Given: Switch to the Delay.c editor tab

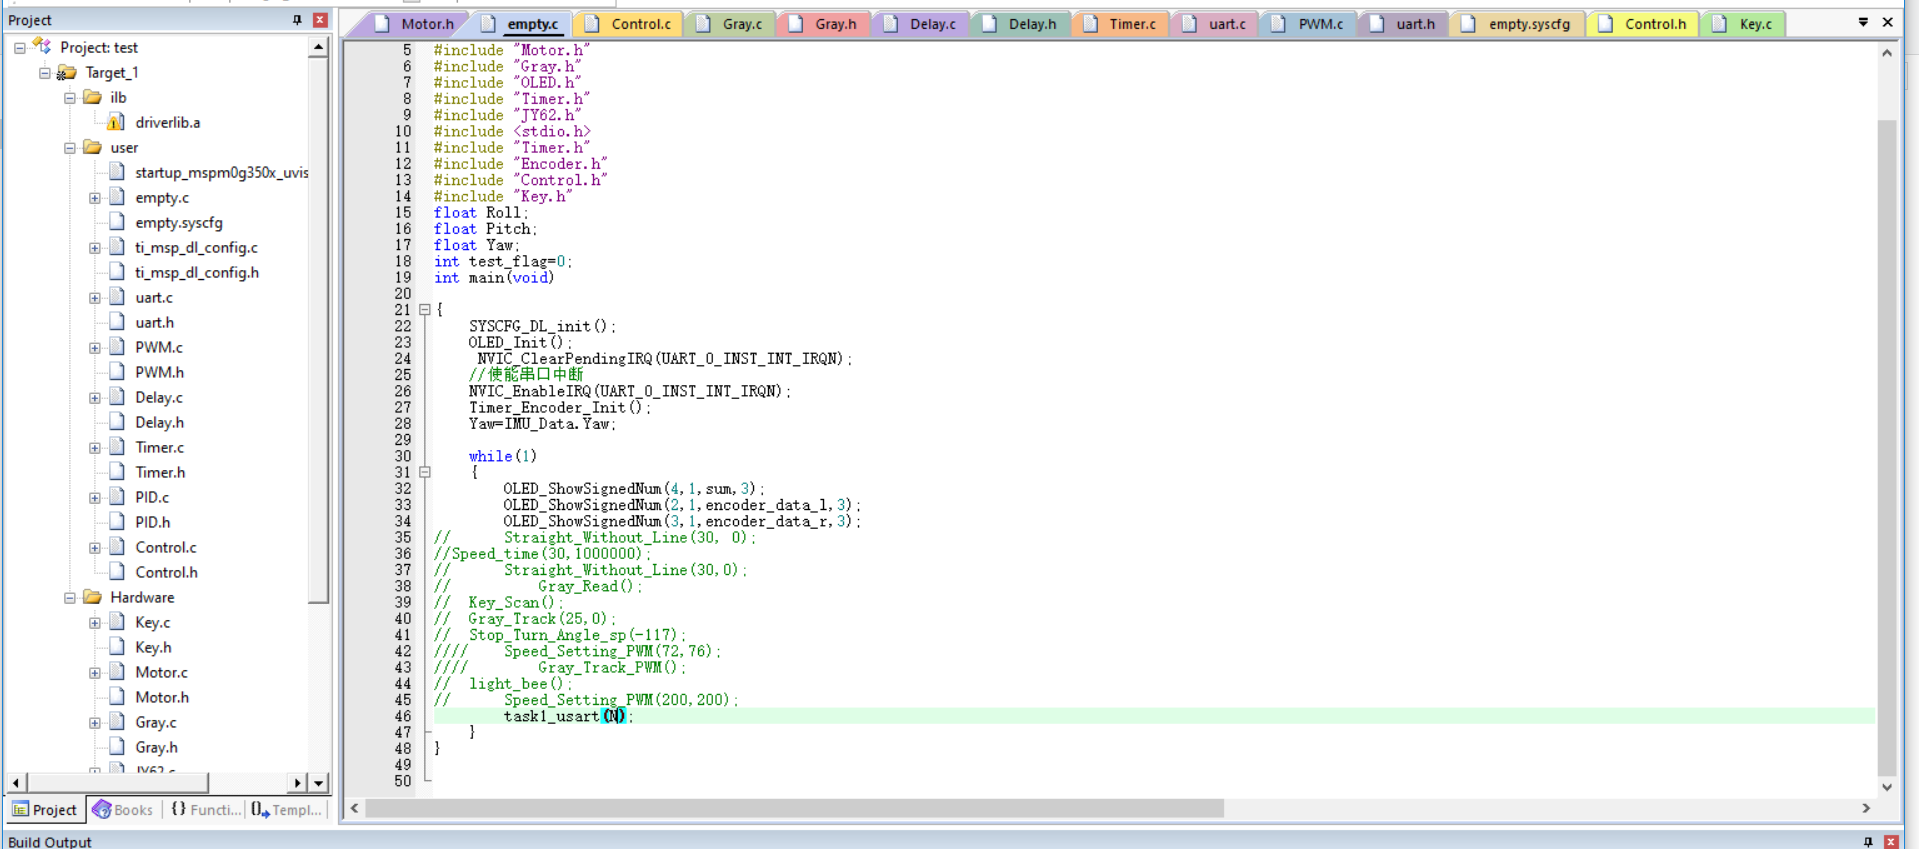Looking at the screenshot, I should 921,24.
